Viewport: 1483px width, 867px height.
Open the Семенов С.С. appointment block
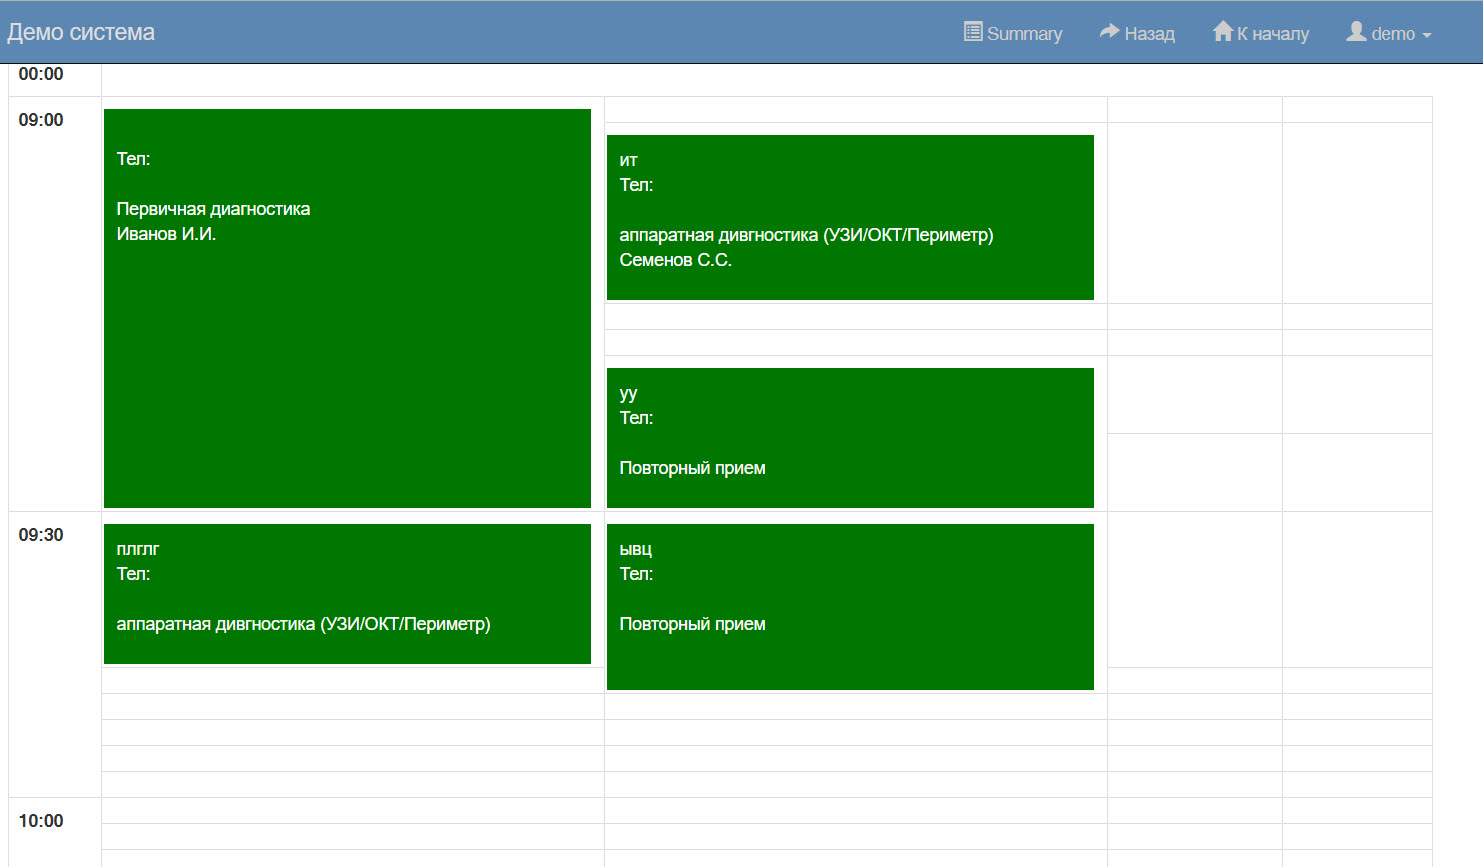[850, 217]
